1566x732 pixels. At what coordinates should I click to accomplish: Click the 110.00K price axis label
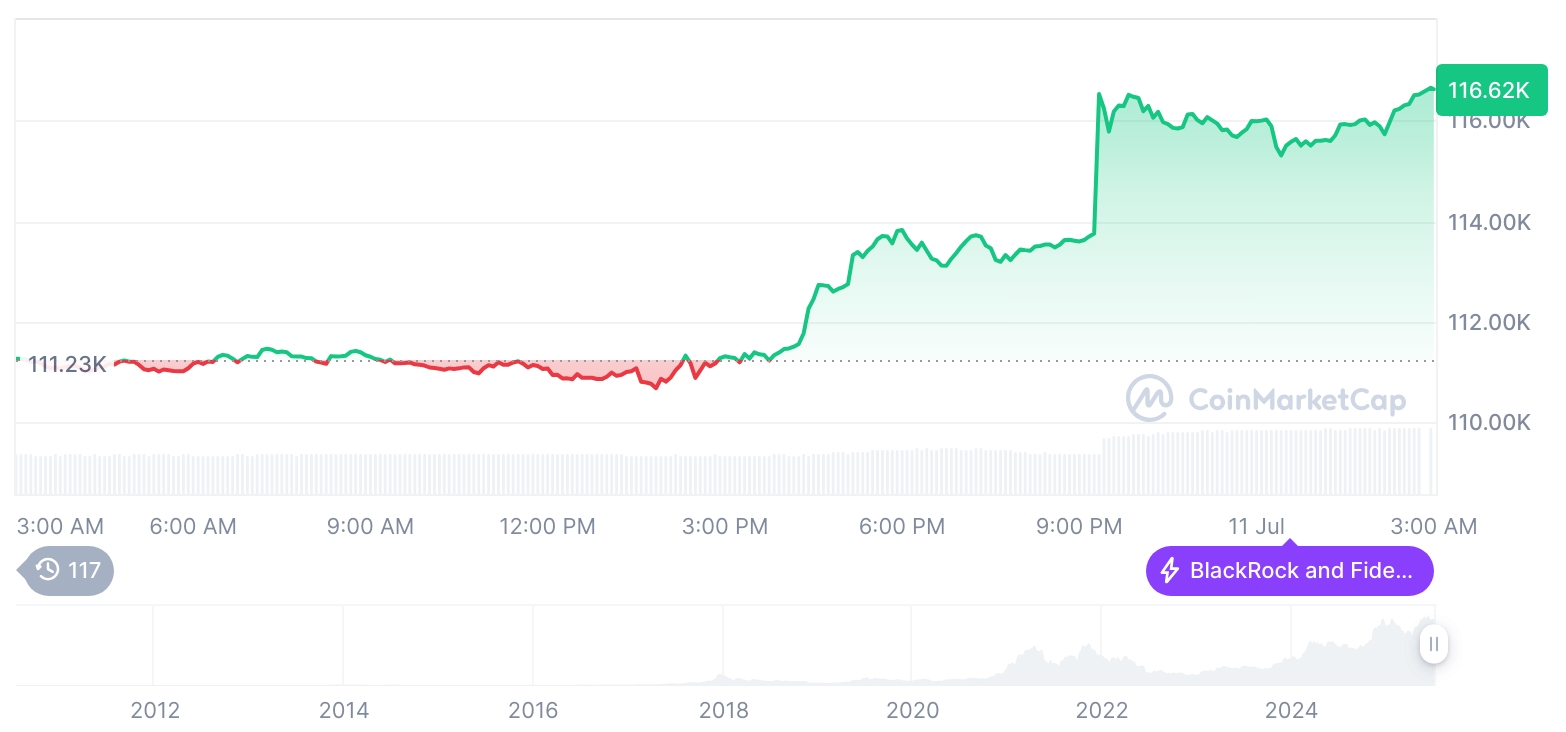click(x=1489, y=423)
